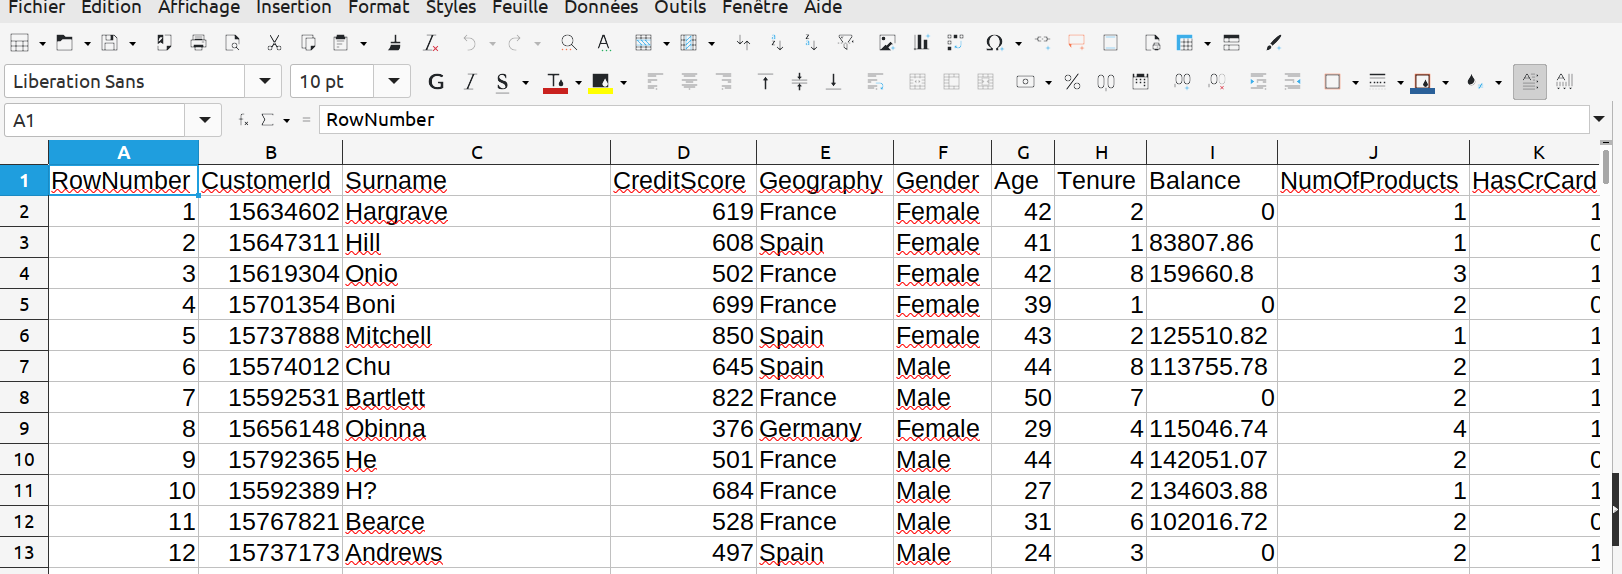Insert a chart using the chart icon
Viewport: 1622px width, 574px height.
921,43
